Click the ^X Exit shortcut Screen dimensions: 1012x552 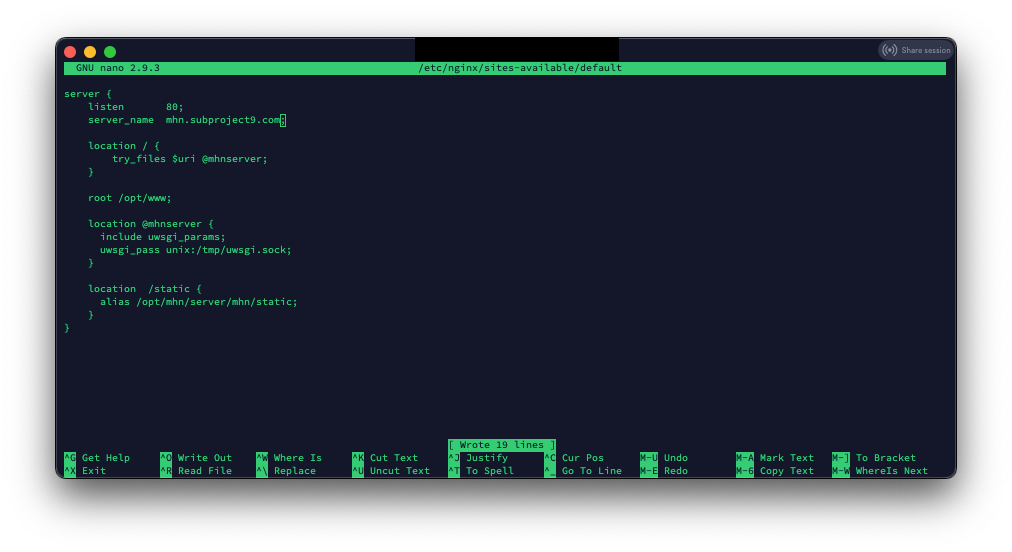click(x=85, y=471)
